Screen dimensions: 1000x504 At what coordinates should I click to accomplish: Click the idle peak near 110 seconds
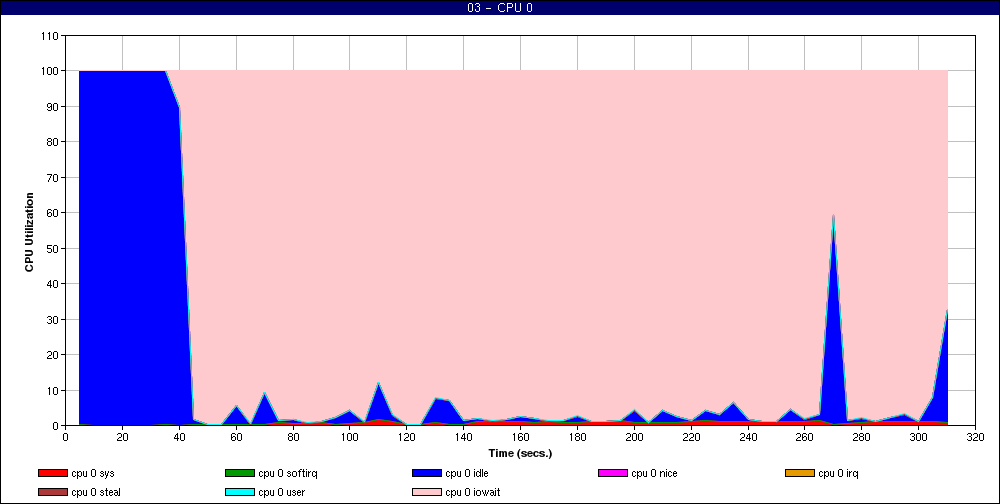click(378, 383)
